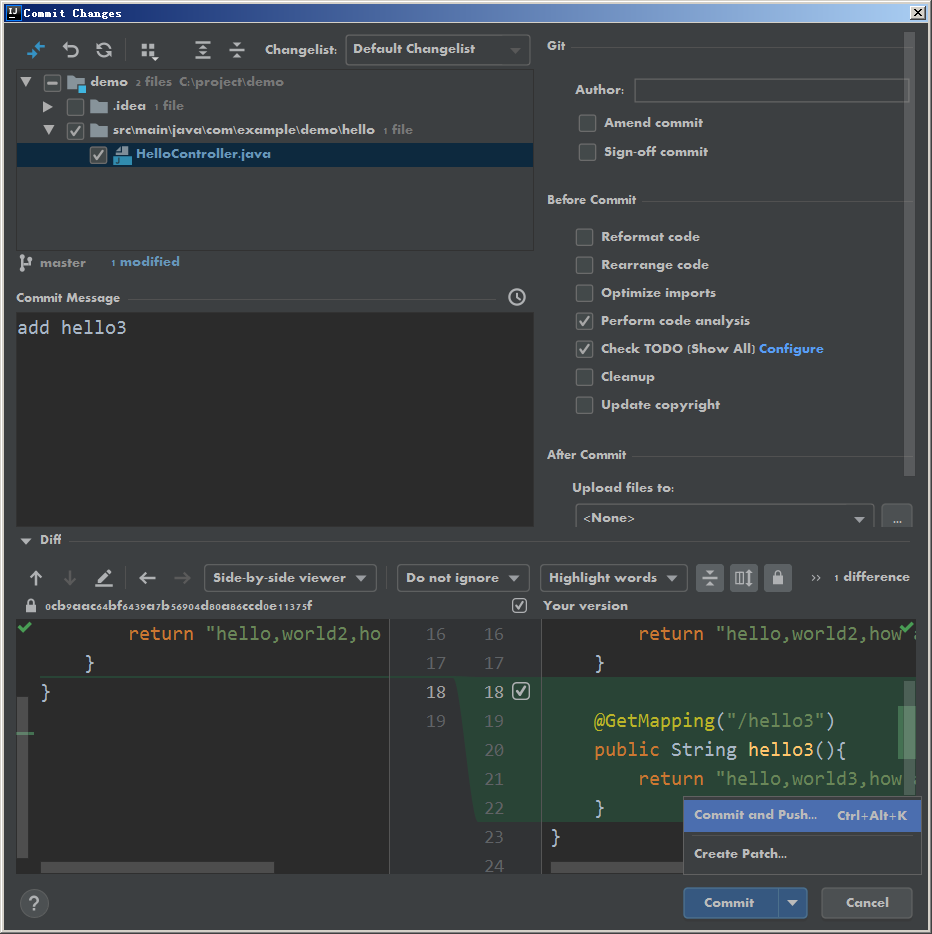Click the Expand All icon in the toolbar
Image resolution: width=932 pixels, height=934 pixels.
pyautogui.click(x=202, y=50)
